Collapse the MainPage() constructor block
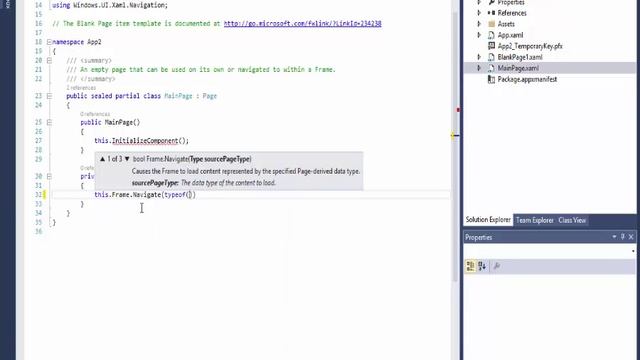640x360 pixels. (49, 122)
